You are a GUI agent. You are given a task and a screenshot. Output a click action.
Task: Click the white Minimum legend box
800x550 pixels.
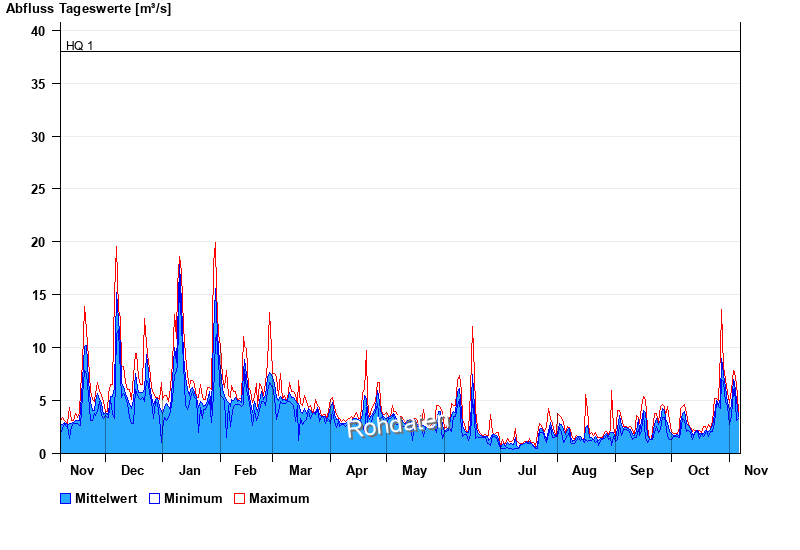(x=154, y=498)
